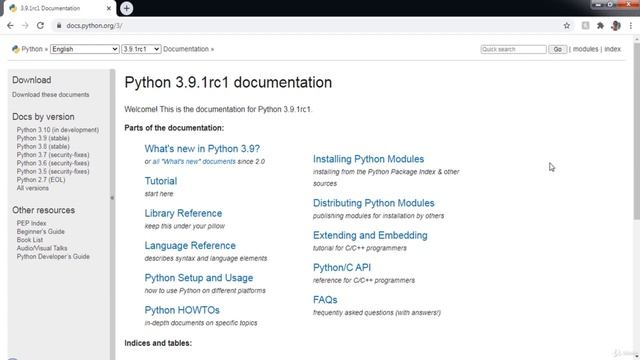Open the extensions puzzle icon
640x360 pixels.
600,25
